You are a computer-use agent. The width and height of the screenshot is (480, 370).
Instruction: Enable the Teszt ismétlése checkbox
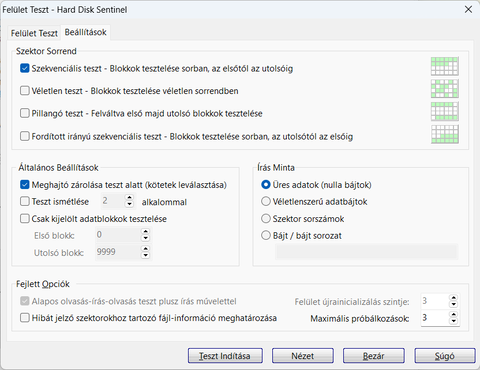tap(25, 201)
